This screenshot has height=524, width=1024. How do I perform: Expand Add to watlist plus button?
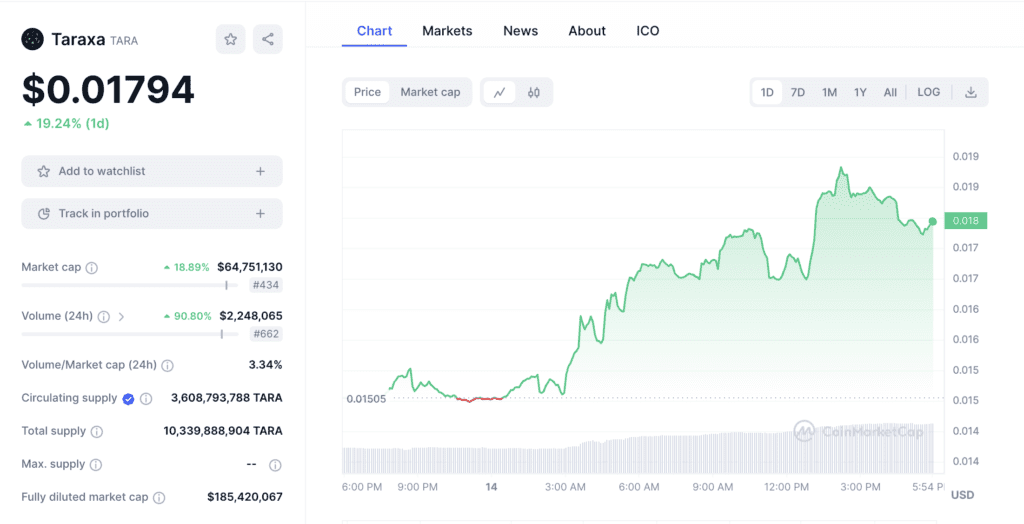[260, 171]
